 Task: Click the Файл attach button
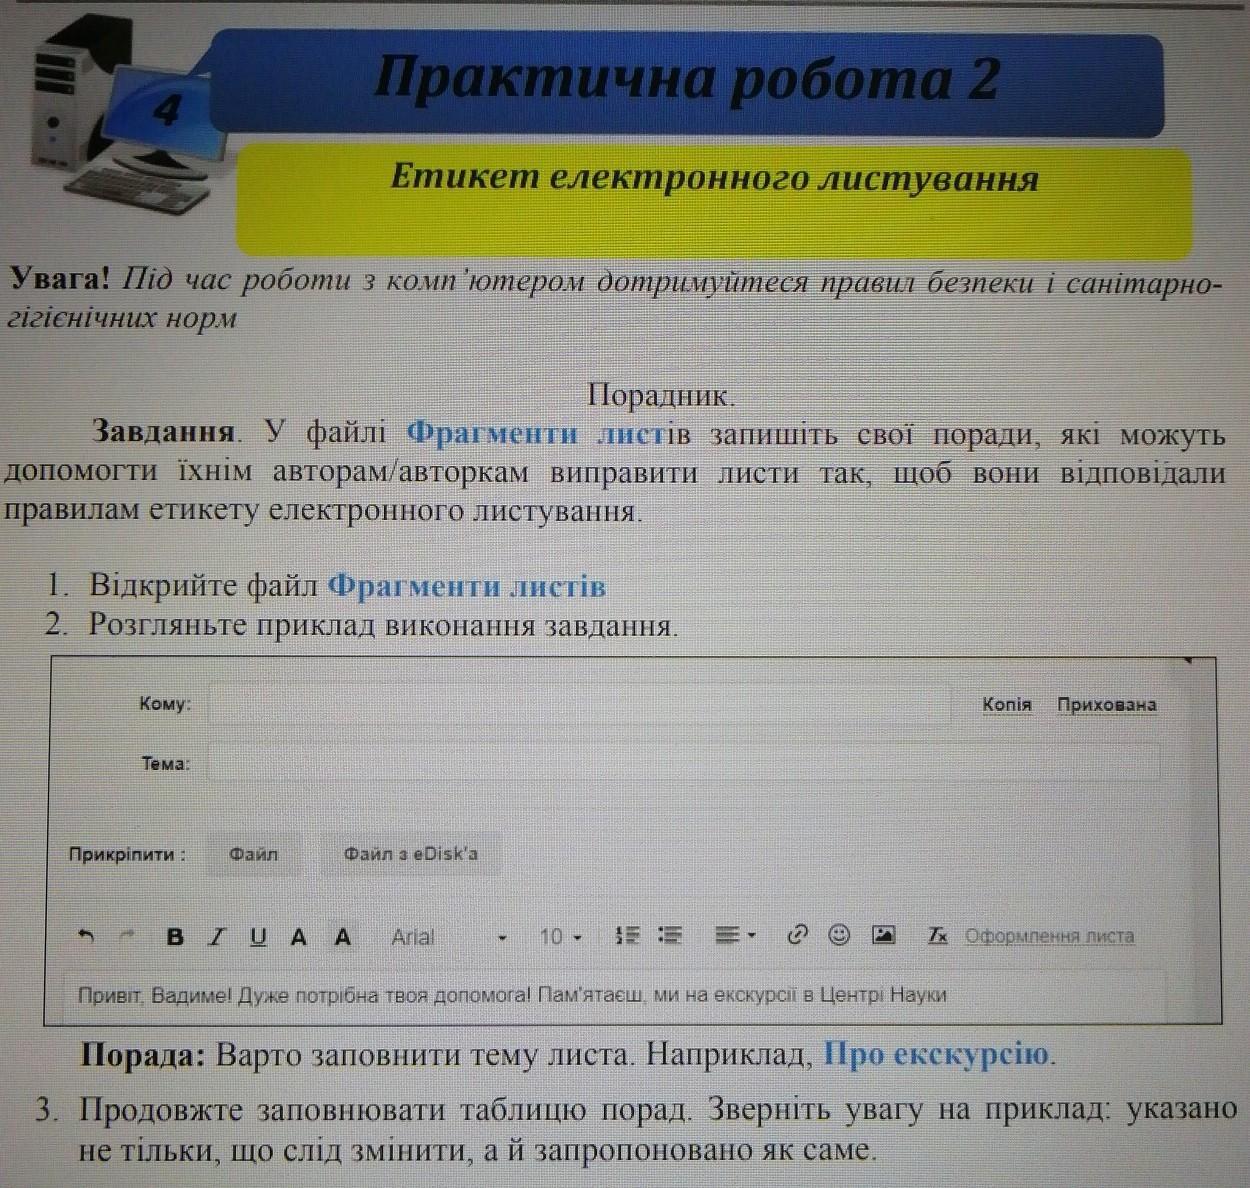coord(253,854)
